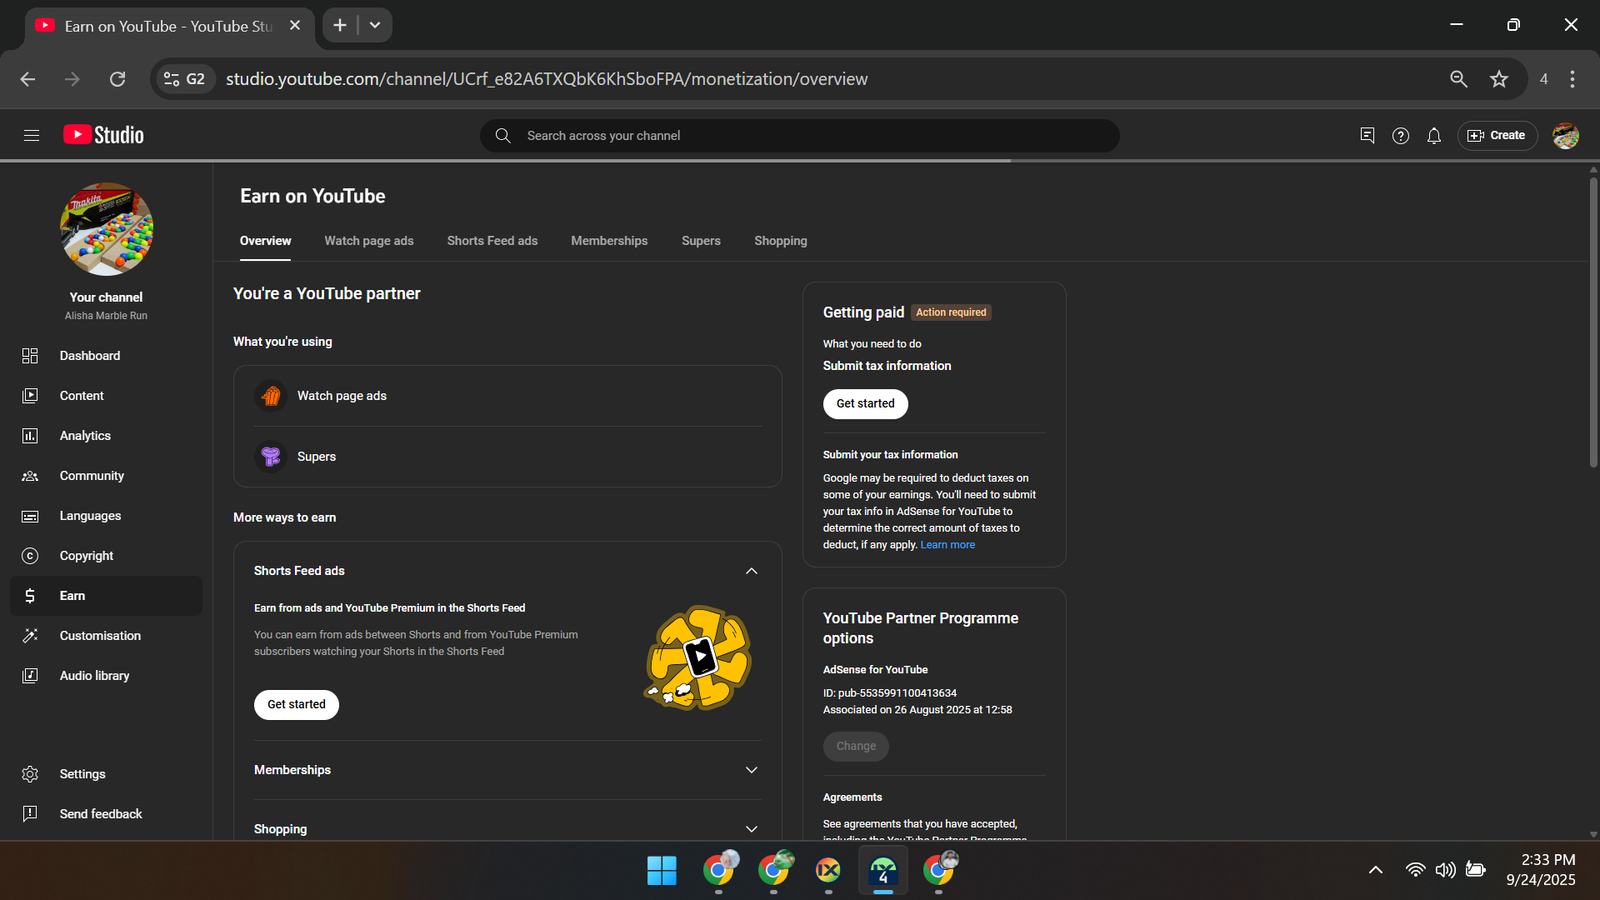The width and height of the screenshot is (1600, 900).
Task: Collapse the Shorts Feed ads section
Action: click(751, 571)
